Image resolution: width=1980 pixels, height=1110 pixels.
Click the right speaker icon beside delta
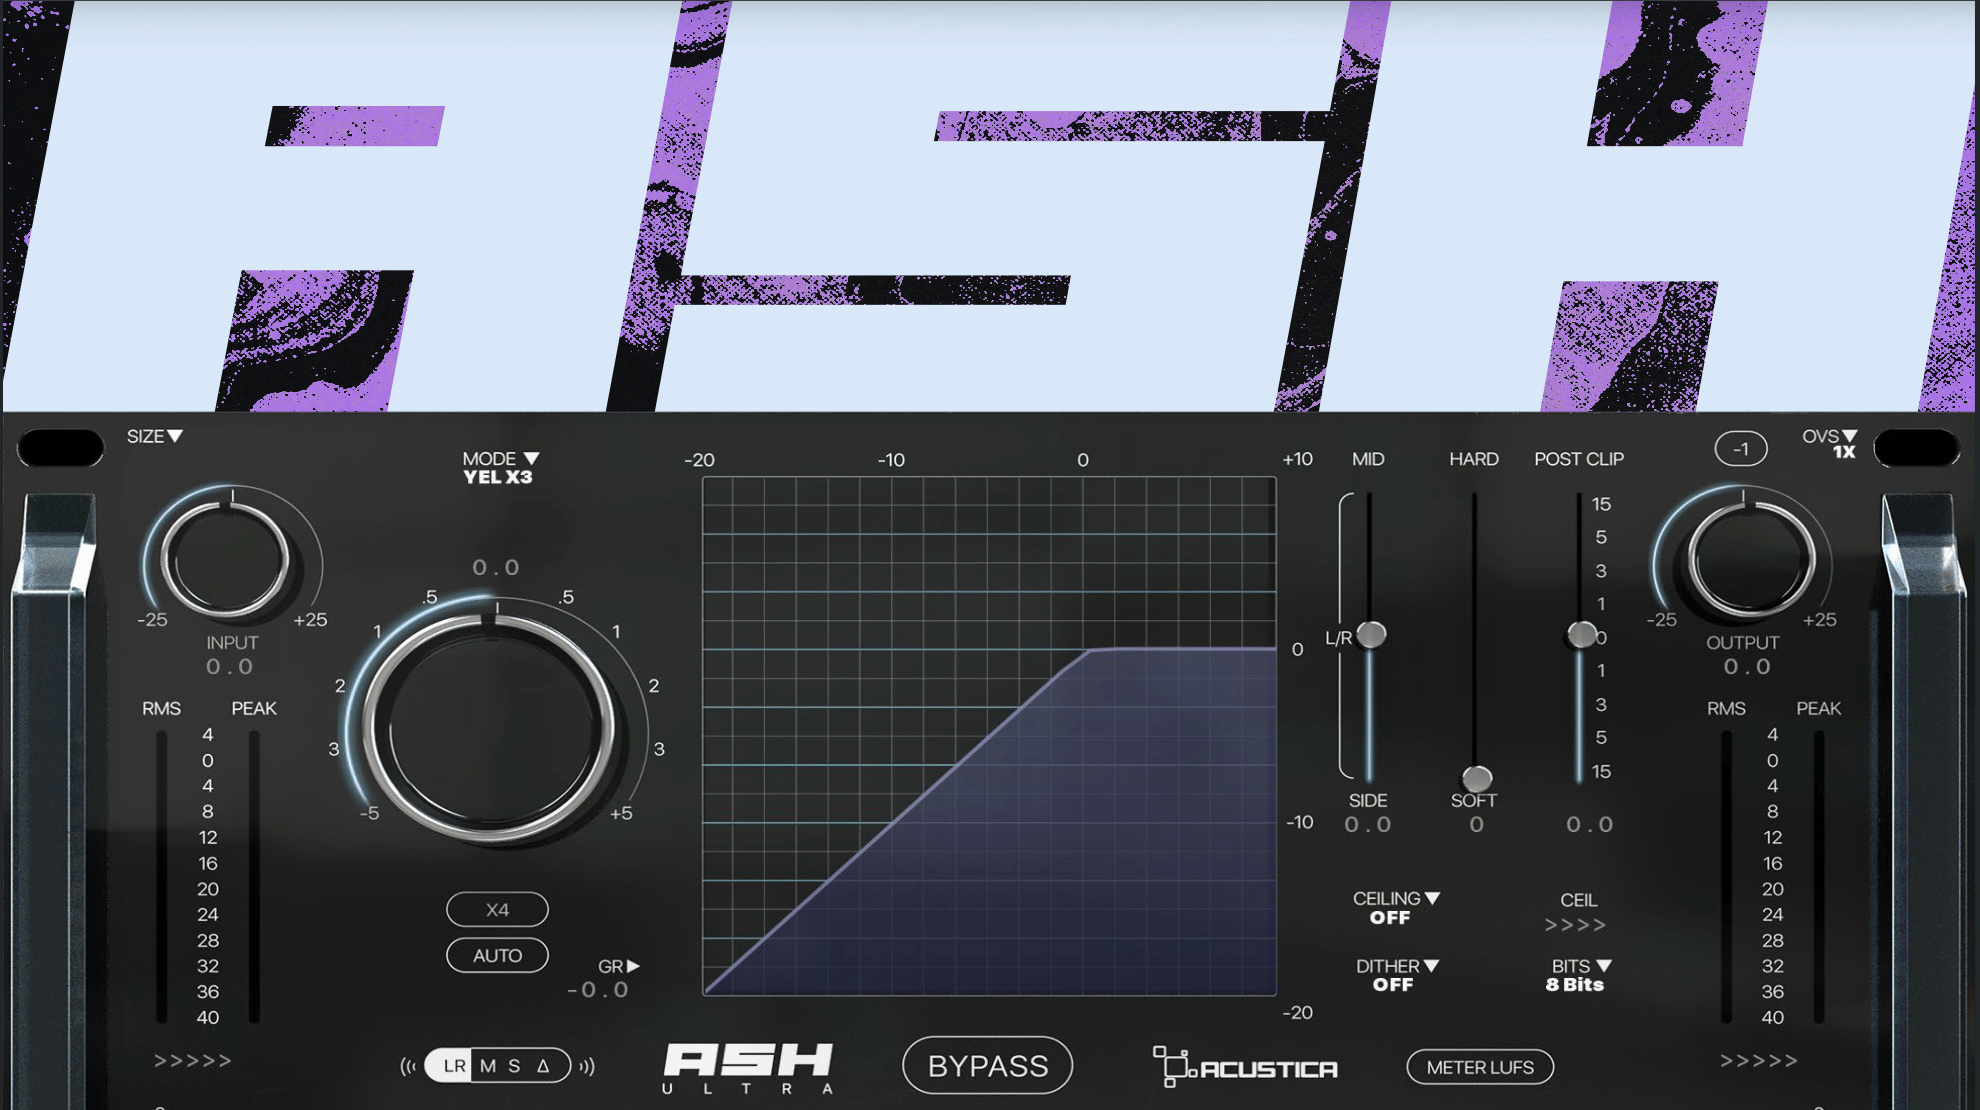(x=587, y=1066)
